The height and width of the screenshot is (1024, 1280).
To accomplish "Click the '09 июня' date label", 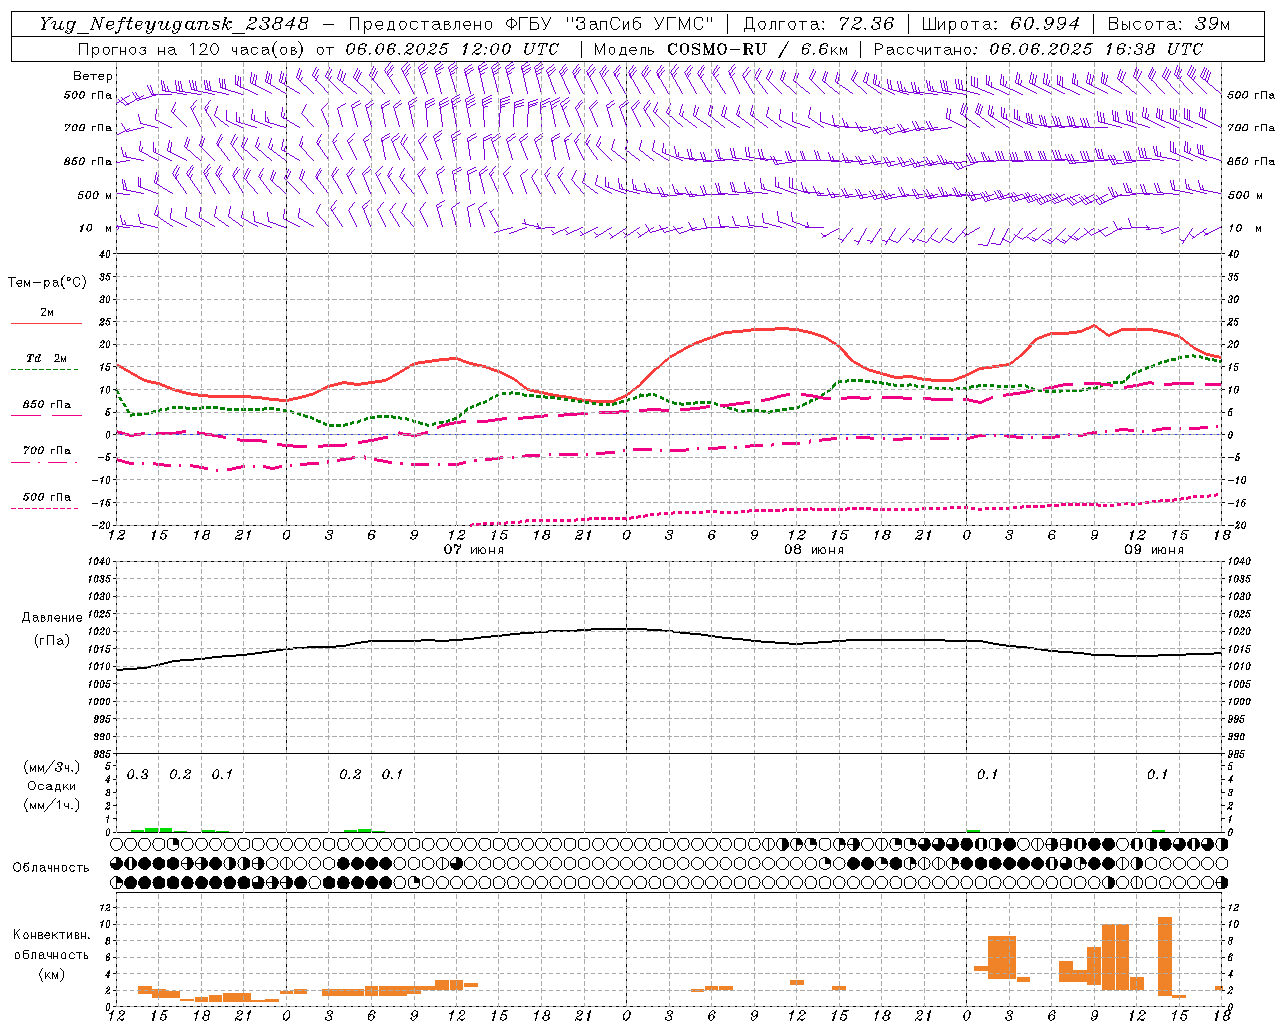I will click(x=1154, y=550).
